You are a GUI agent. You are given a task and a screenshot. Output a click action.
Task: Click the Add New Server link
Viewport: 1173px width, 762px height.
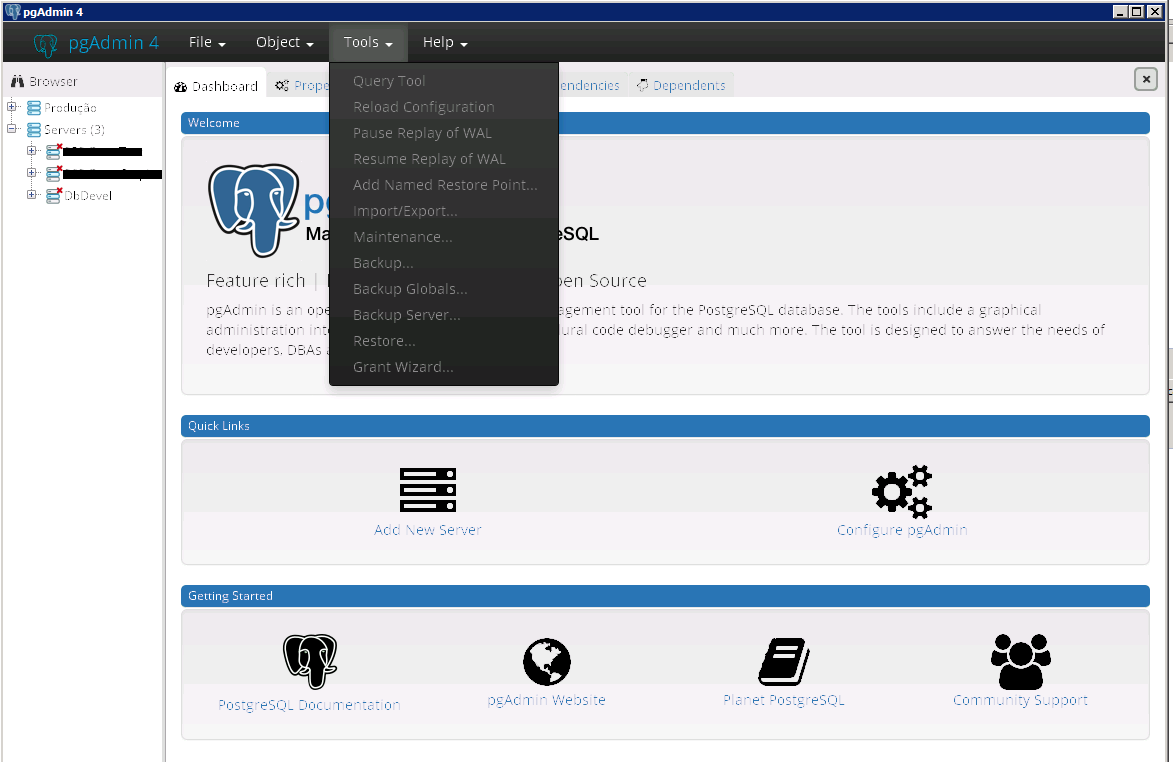[427, 530]
